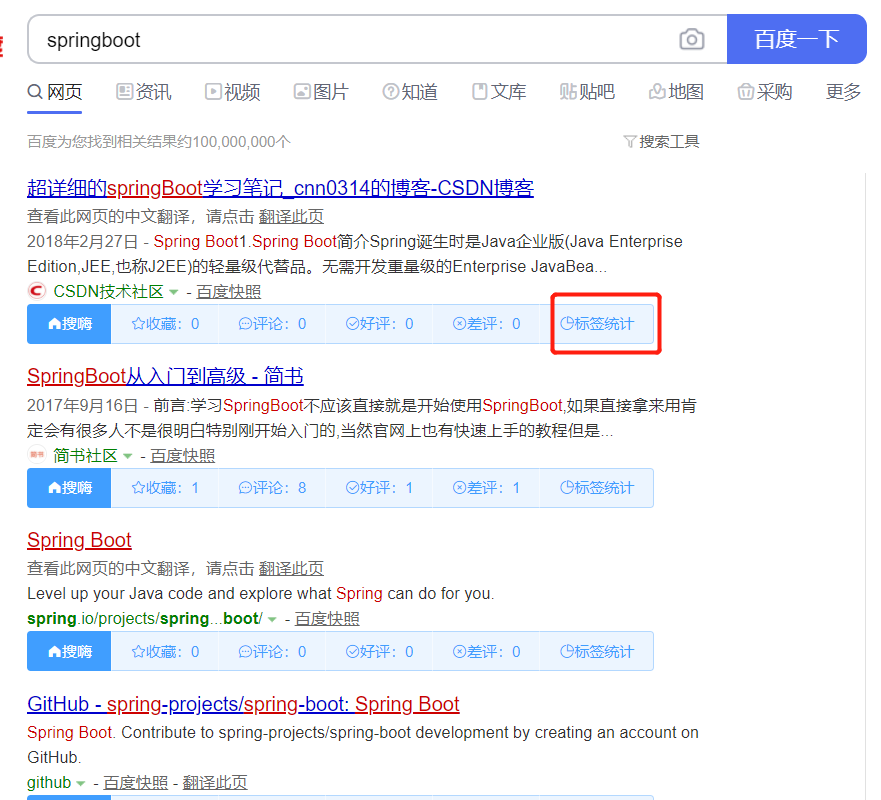The width and height of the screenshot is (881, 800).
Task: Expand the github source dropdown arrow
Action: click(81, 783)
